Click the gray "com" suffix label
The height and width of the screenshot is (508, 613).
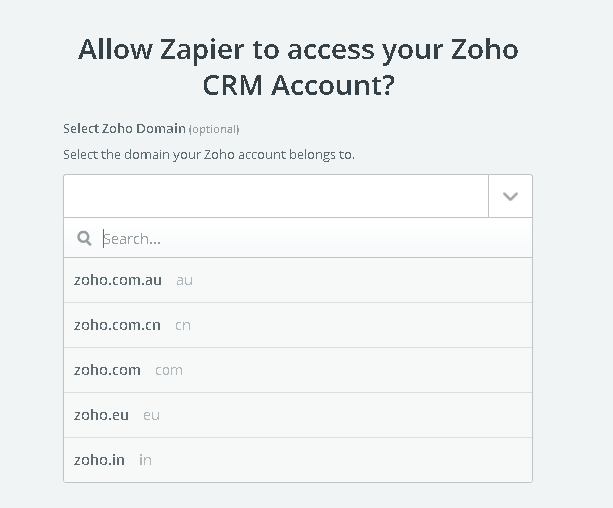point(169,370)
